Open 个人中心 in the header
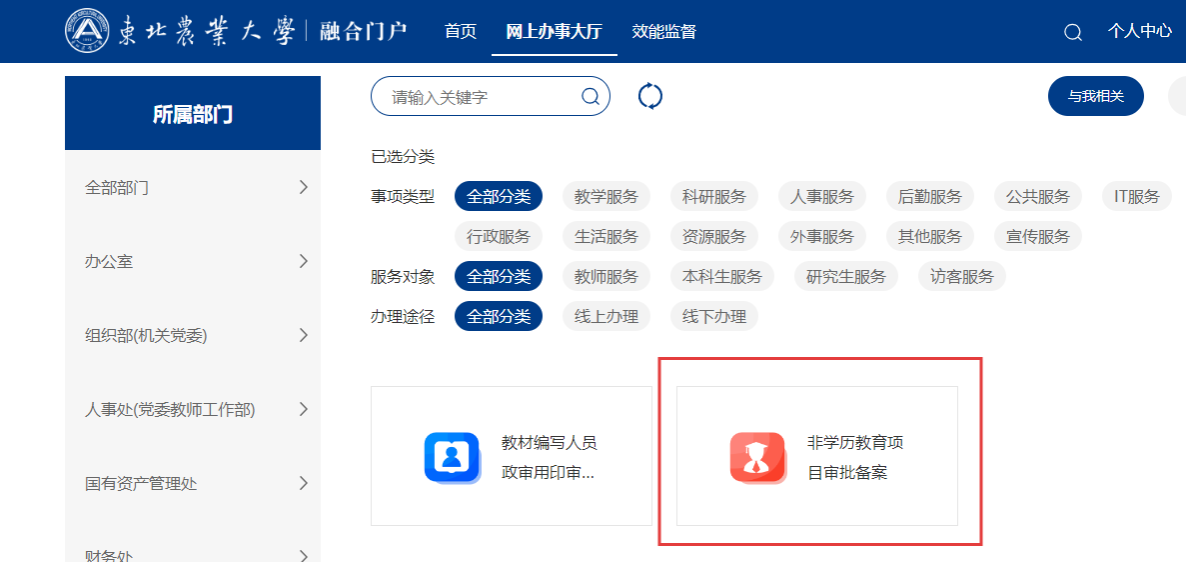 [x=1139, y=31]
